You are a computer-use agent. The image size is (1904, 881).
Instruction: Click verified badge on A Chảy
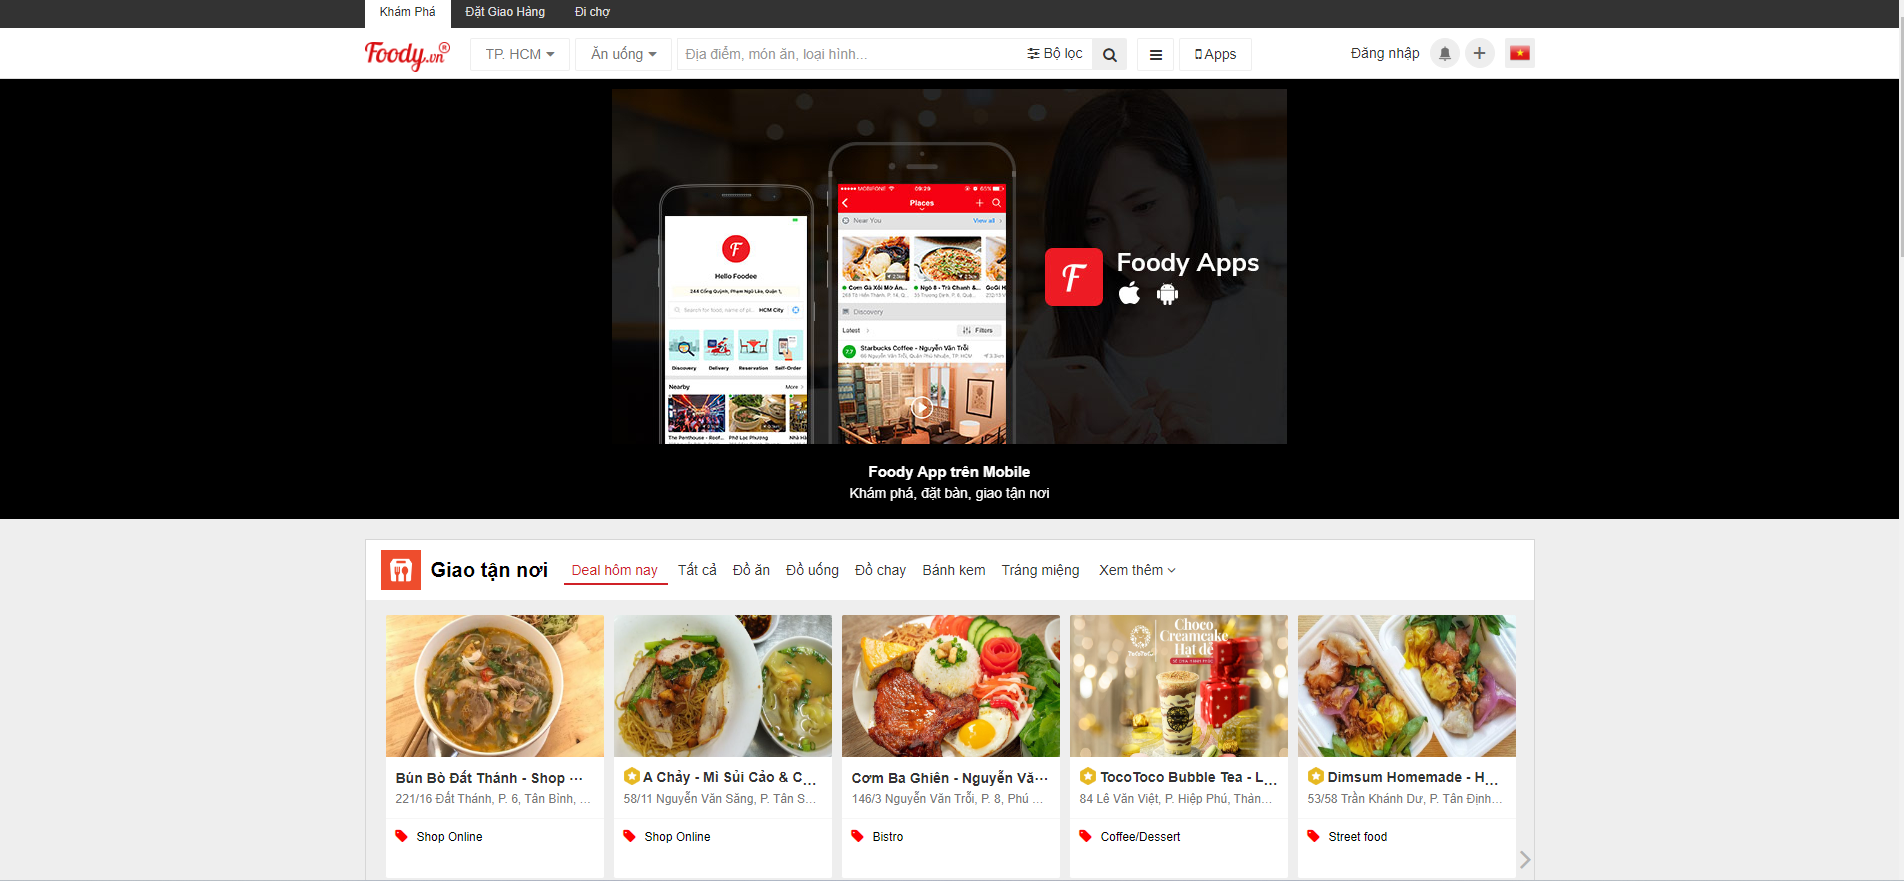632,776
